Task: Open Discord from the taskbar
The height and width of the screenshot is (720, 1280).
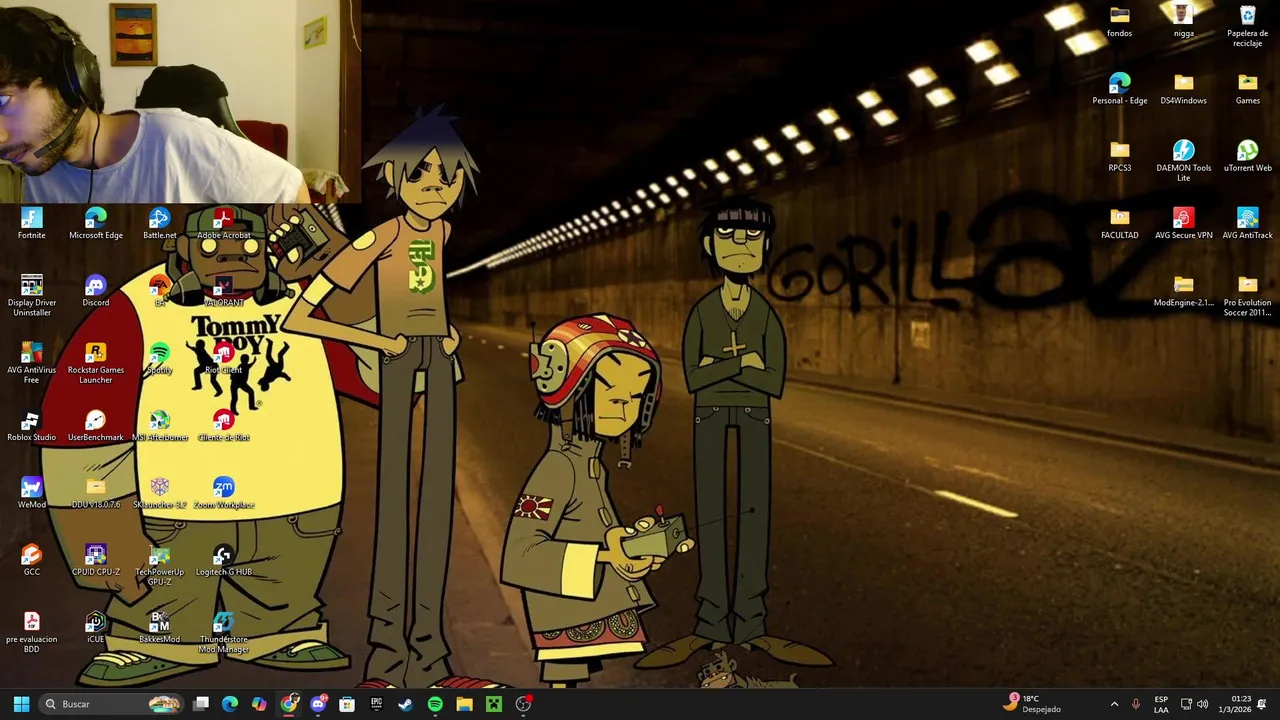Action: coord(318,704)
